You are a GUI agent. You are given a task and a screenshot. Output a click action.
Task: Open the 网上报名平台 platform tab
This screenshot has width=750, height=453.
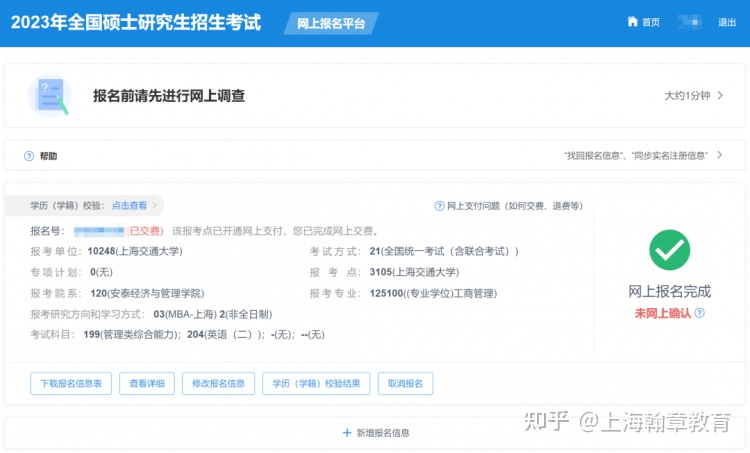tap(331, 23)
